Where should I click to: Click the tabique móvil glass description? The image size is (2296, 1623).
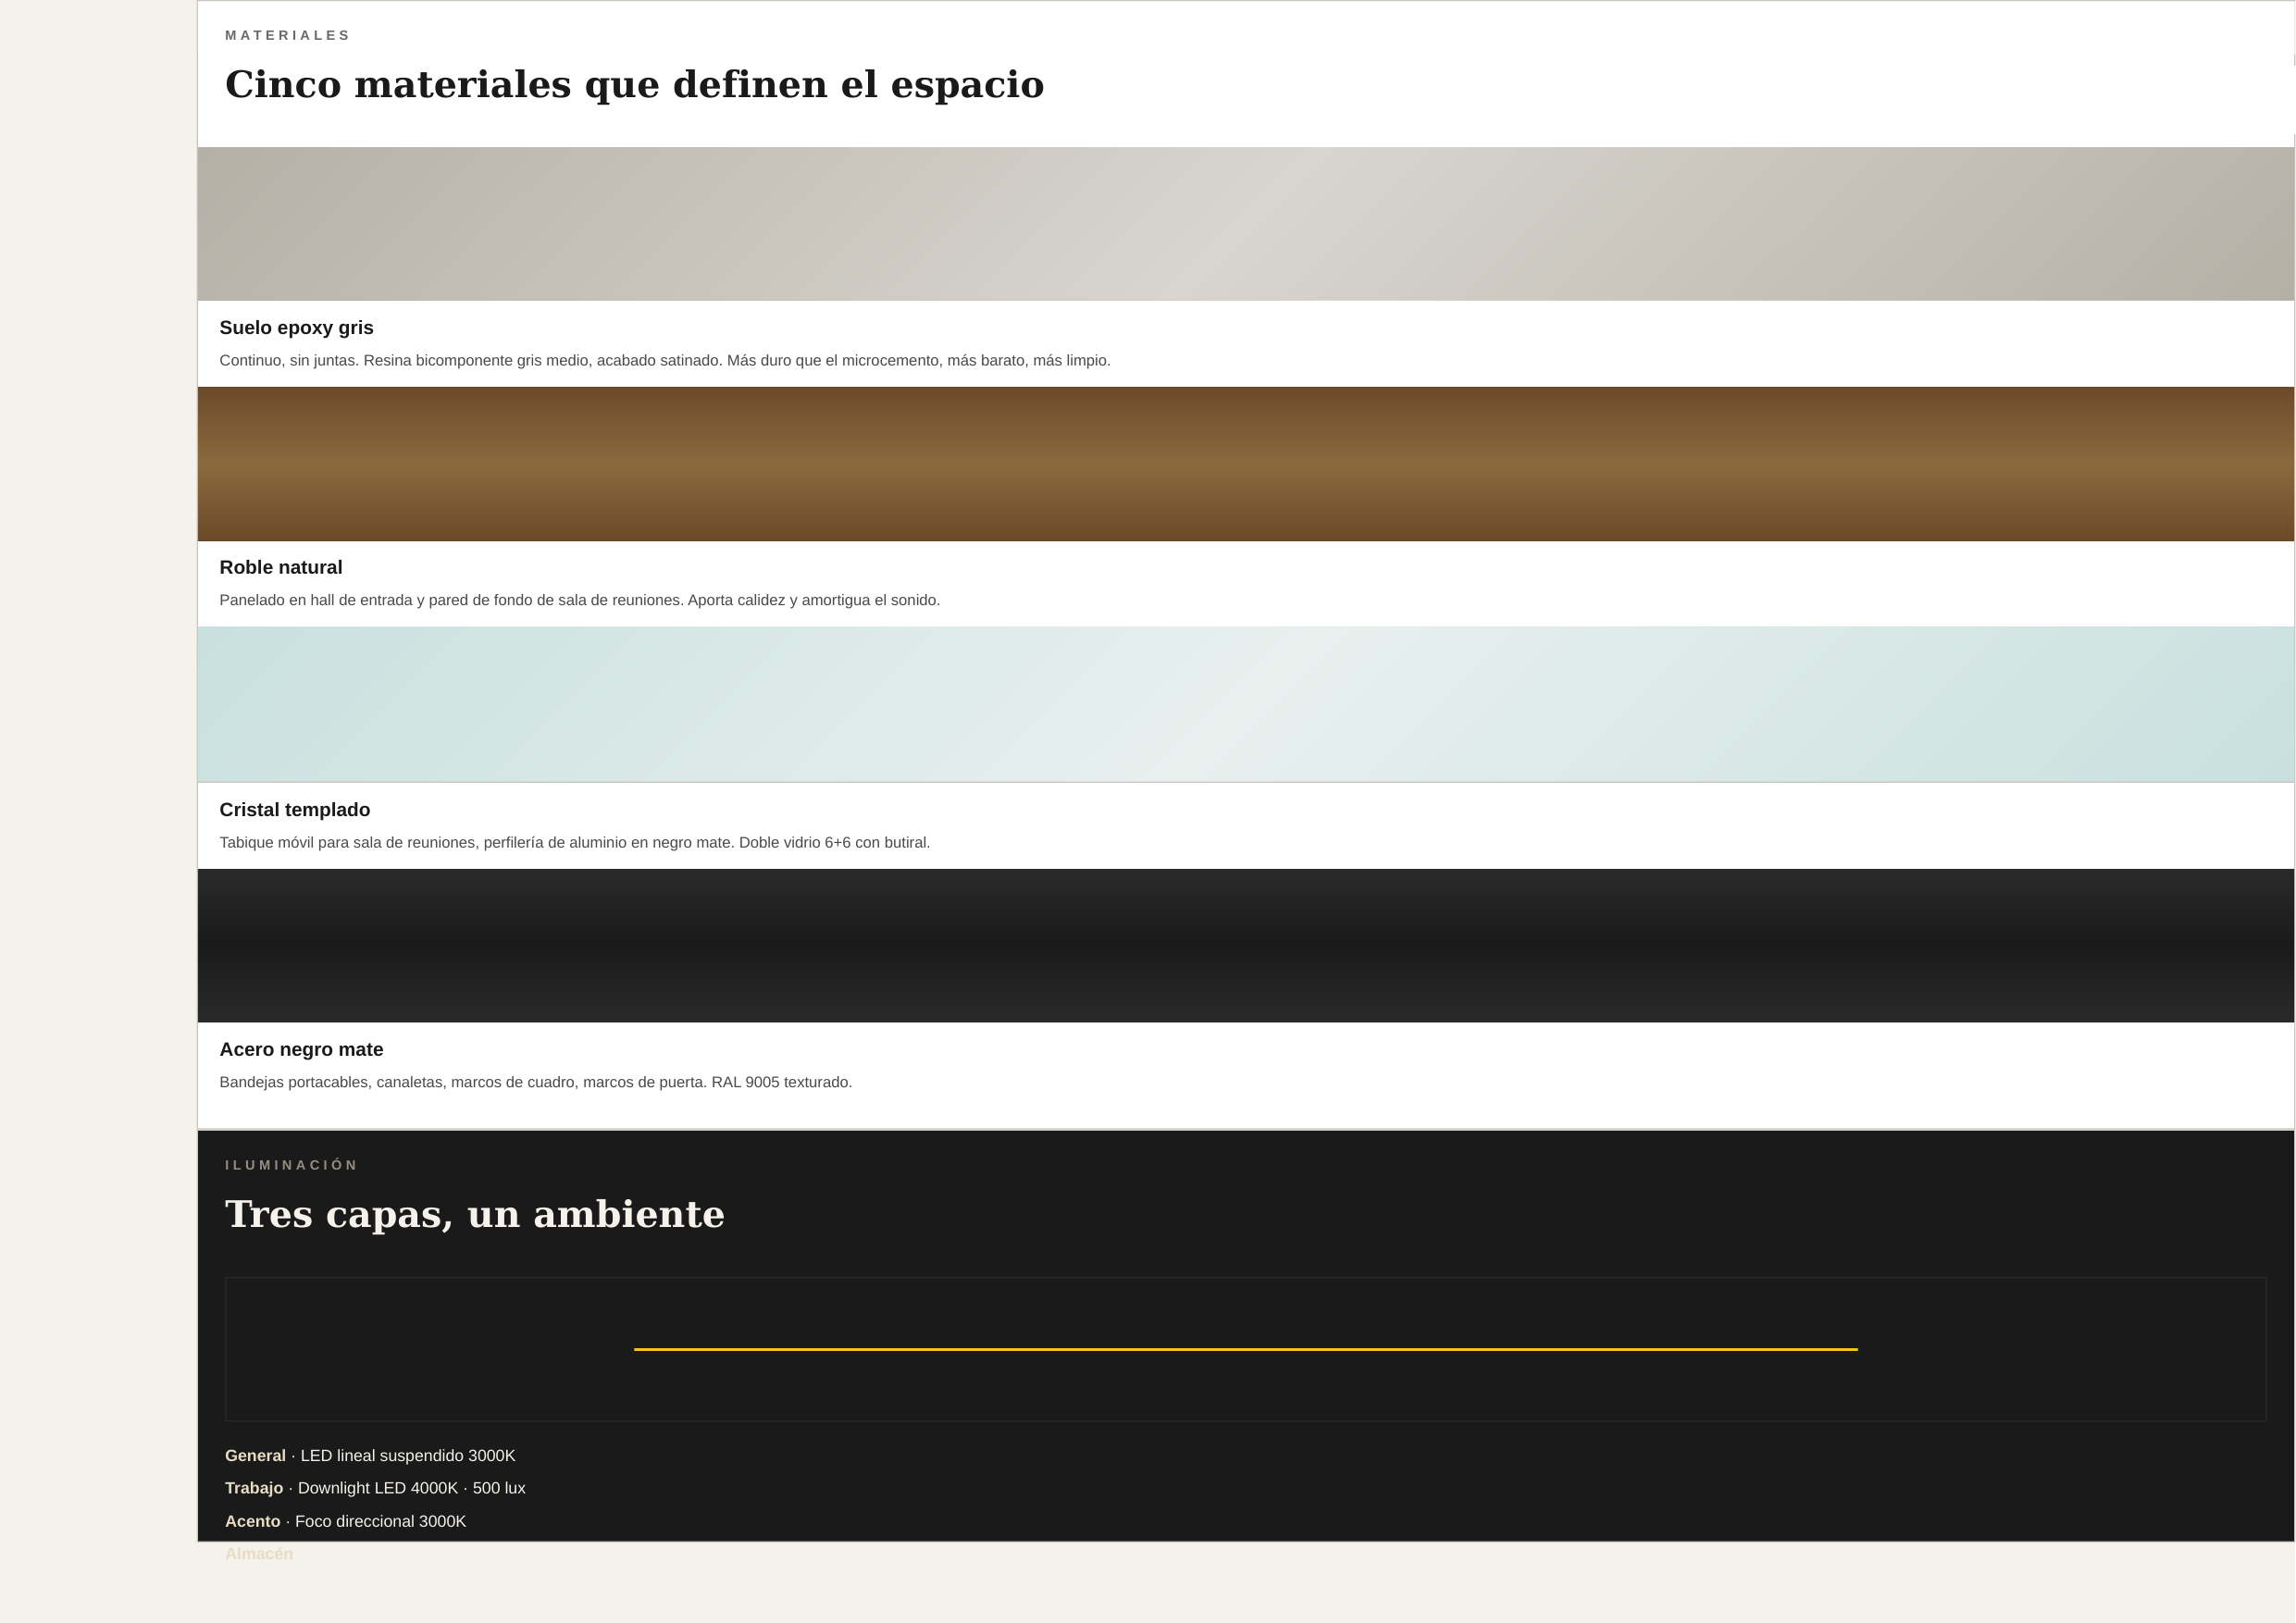[575, 843]
